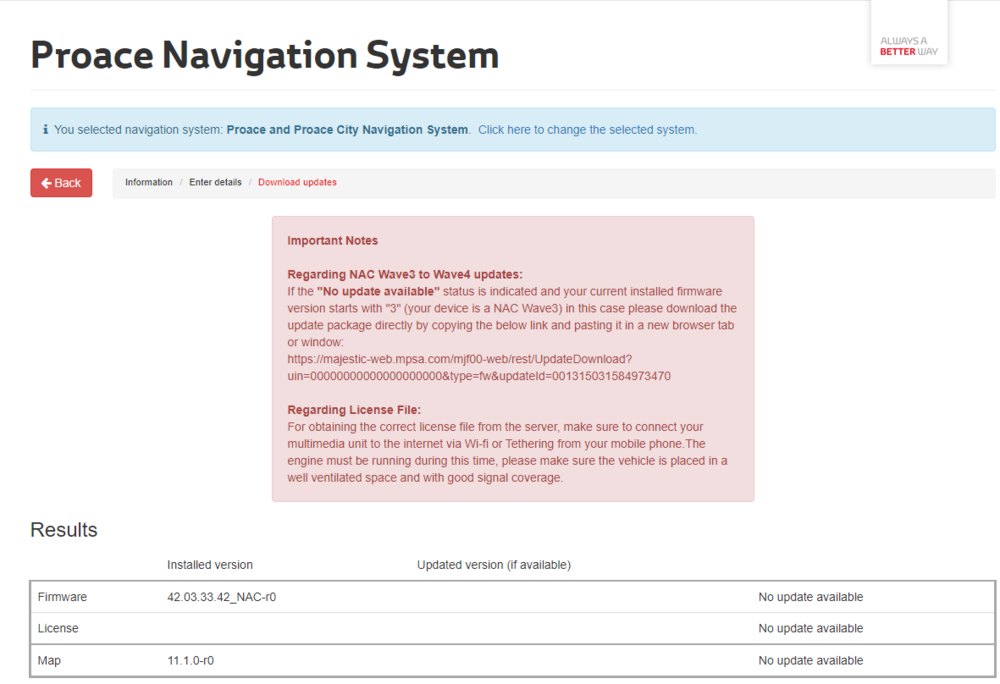Click the Map row label
The width and height of the screenshot is (1000, 684).
tap(49, 660)
